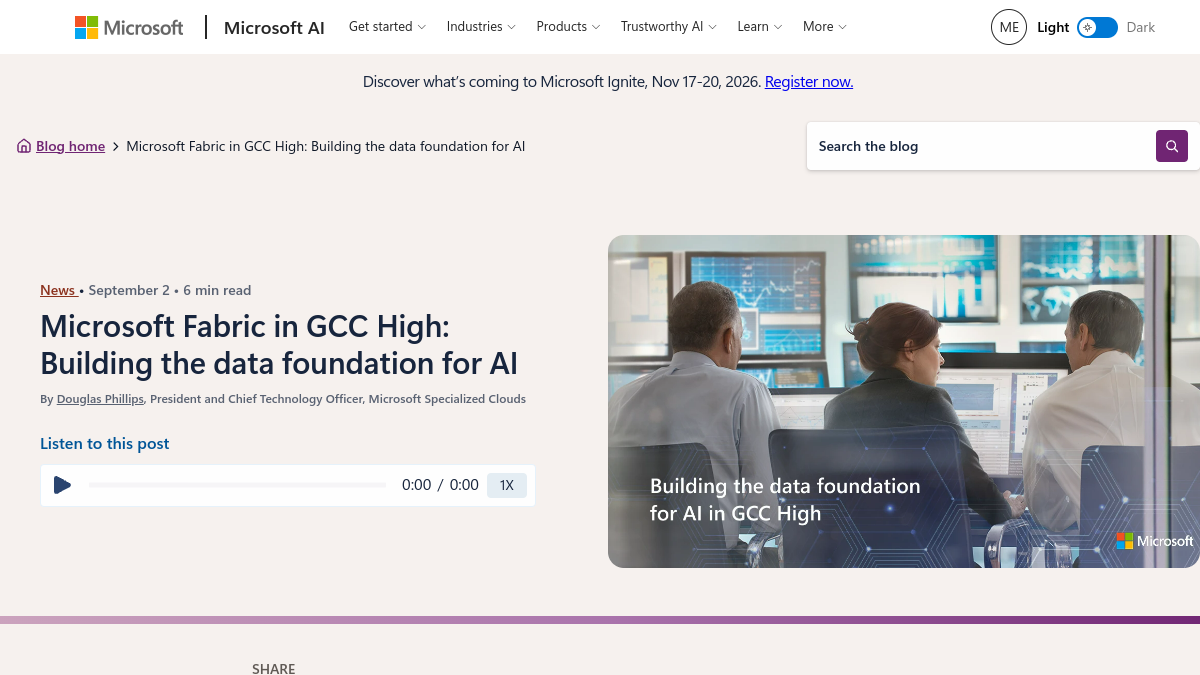Click the SHARE label
This screenshot has height=675, width=1200.
[274, 668]
